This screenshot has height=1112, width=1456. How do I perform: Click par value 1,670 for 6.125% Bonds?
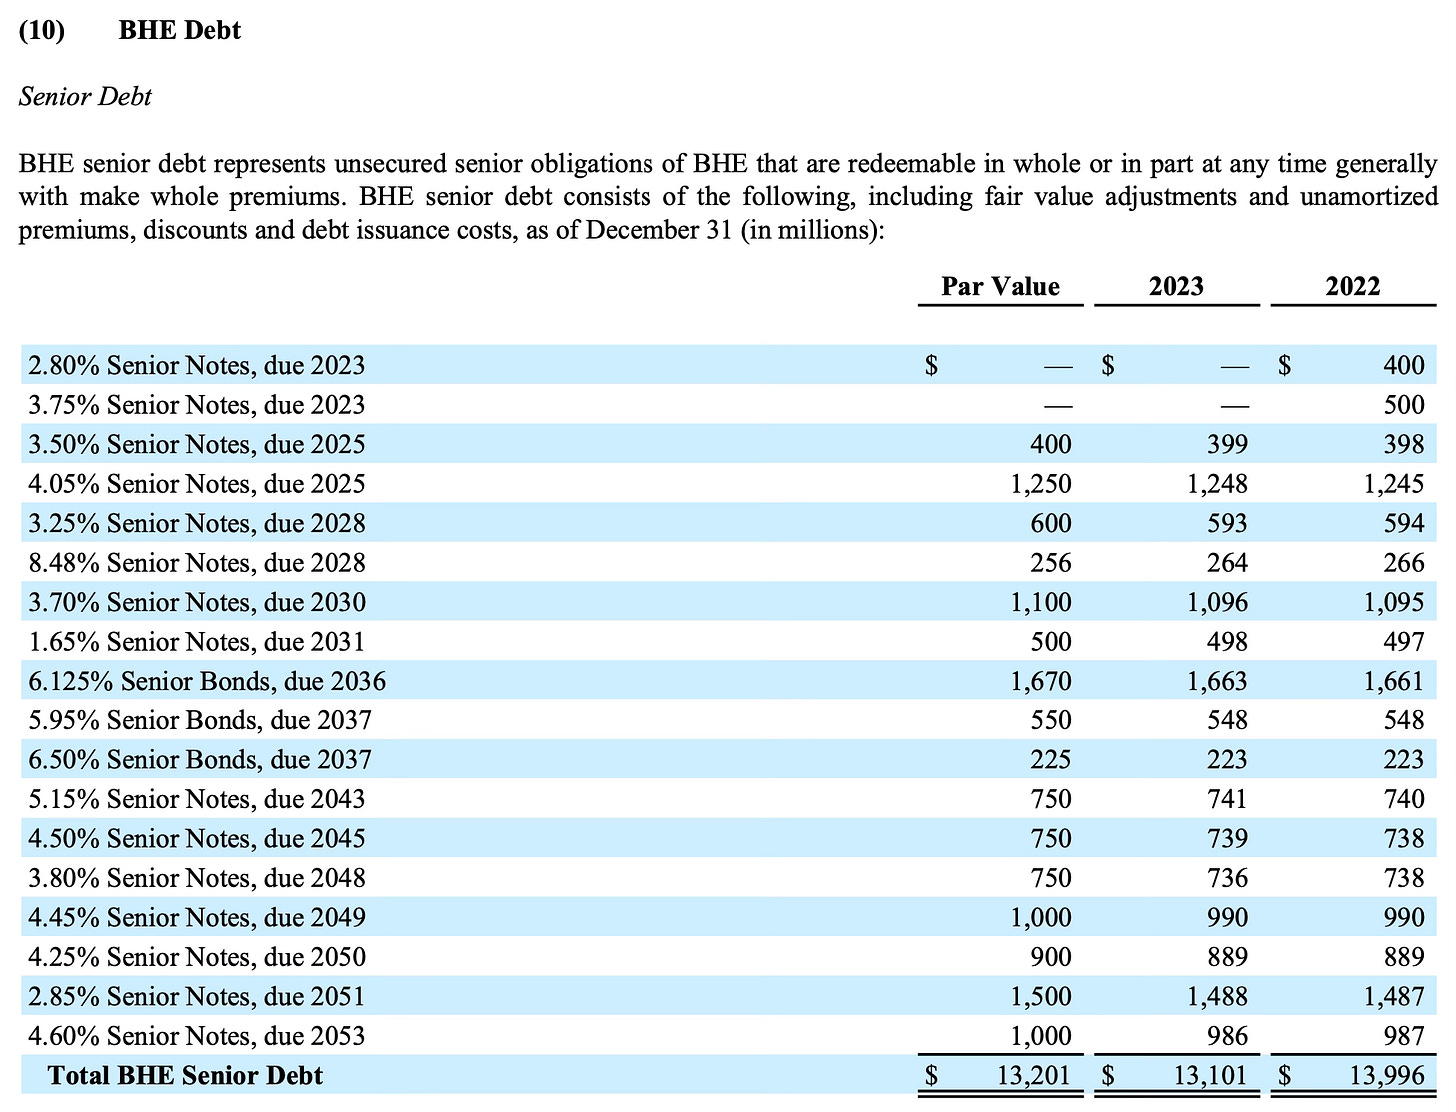pyautogui.click(x=1041, y=681)
